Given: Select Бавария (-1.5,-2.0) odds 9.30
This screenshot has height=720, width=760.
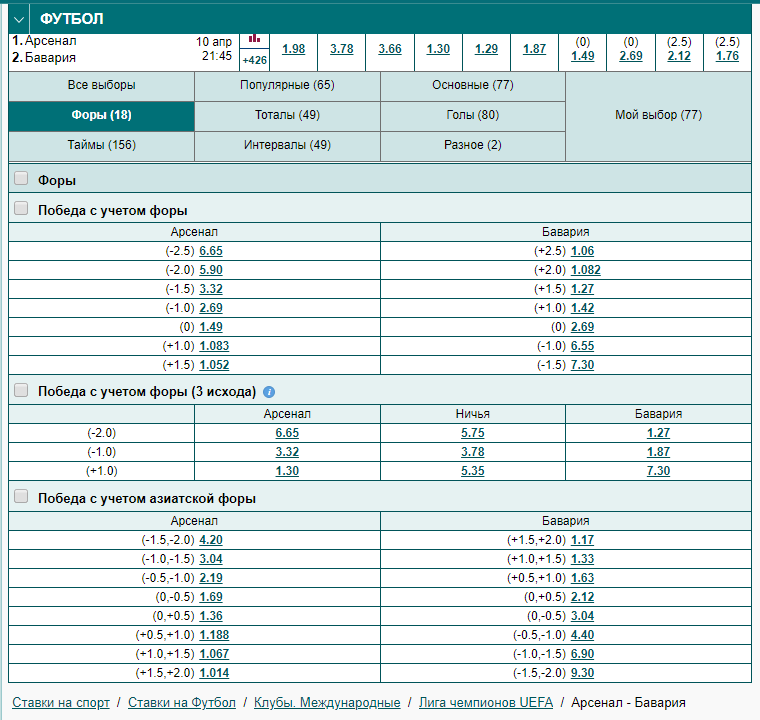Looking at the screenshot, I should coord(582,673).
